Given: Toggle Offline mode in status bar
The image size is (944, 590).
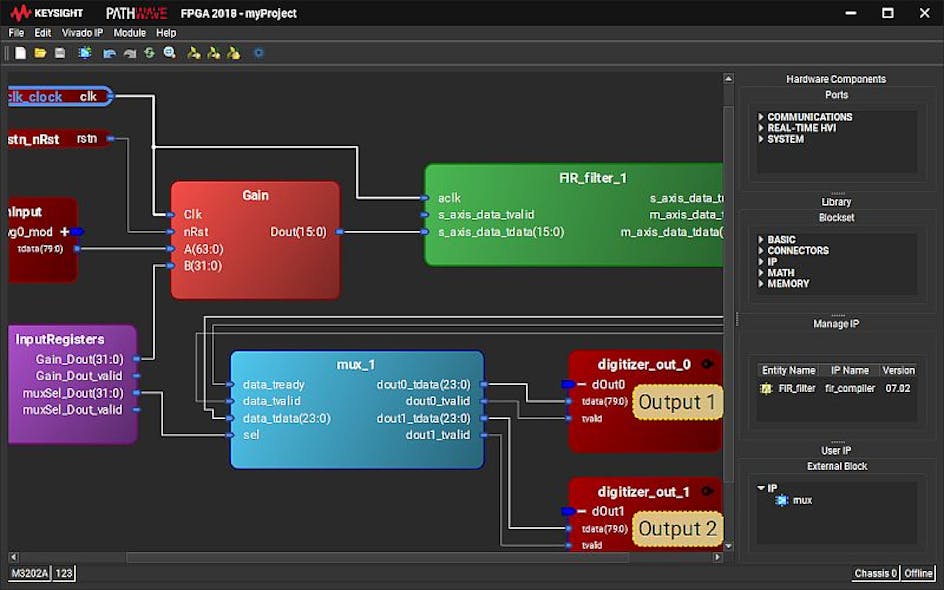Looking at the screenshot, I should 919,573.
